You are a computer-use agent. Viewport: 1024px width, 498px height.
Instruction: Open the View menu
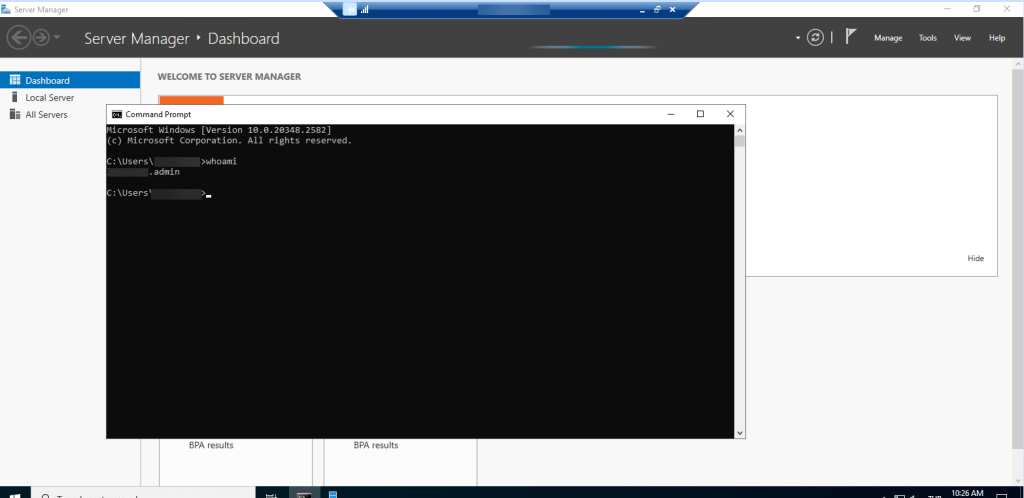pyautogui.click(x=962, y=38)
